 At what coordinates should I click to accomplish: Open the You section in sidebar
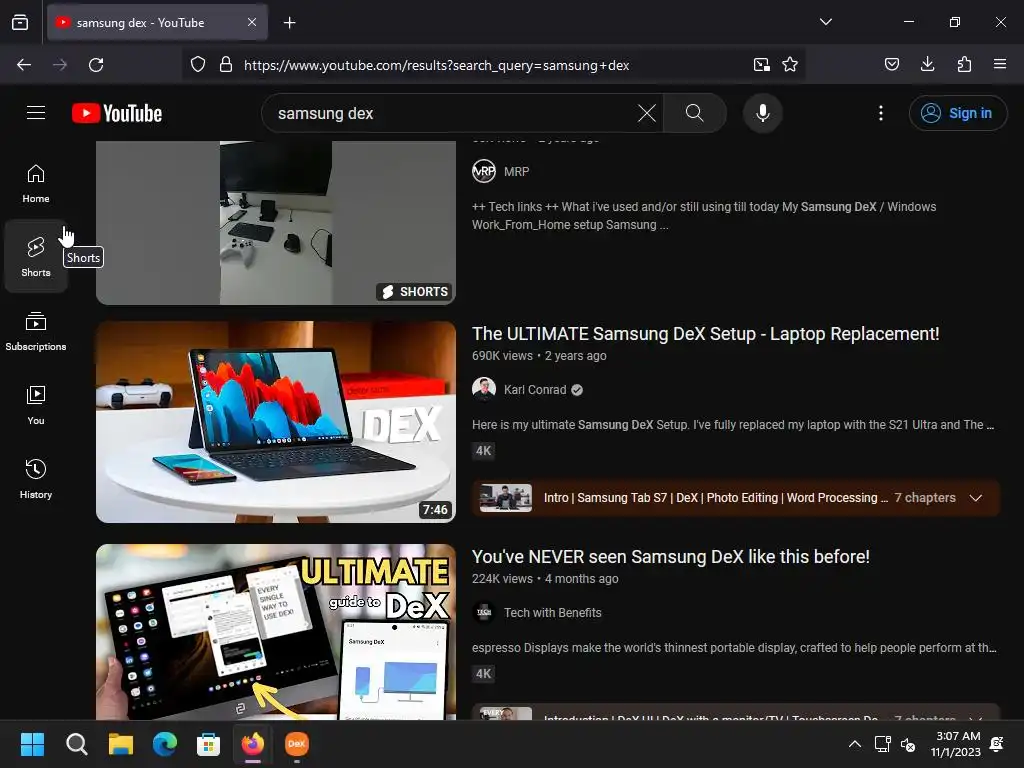point(36,405)
